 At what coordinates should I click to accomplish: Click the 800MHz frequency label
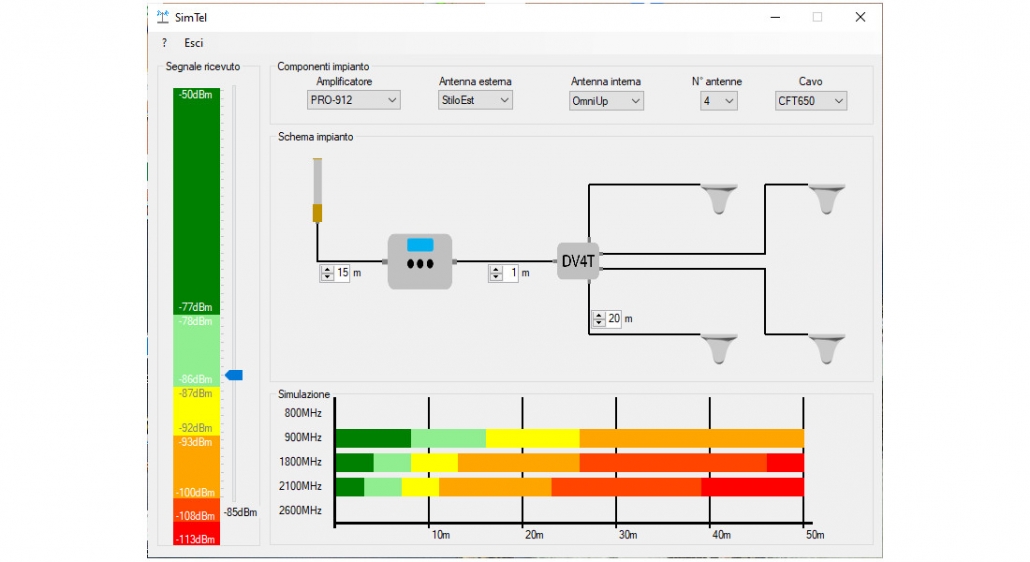[x=303, y=413]
